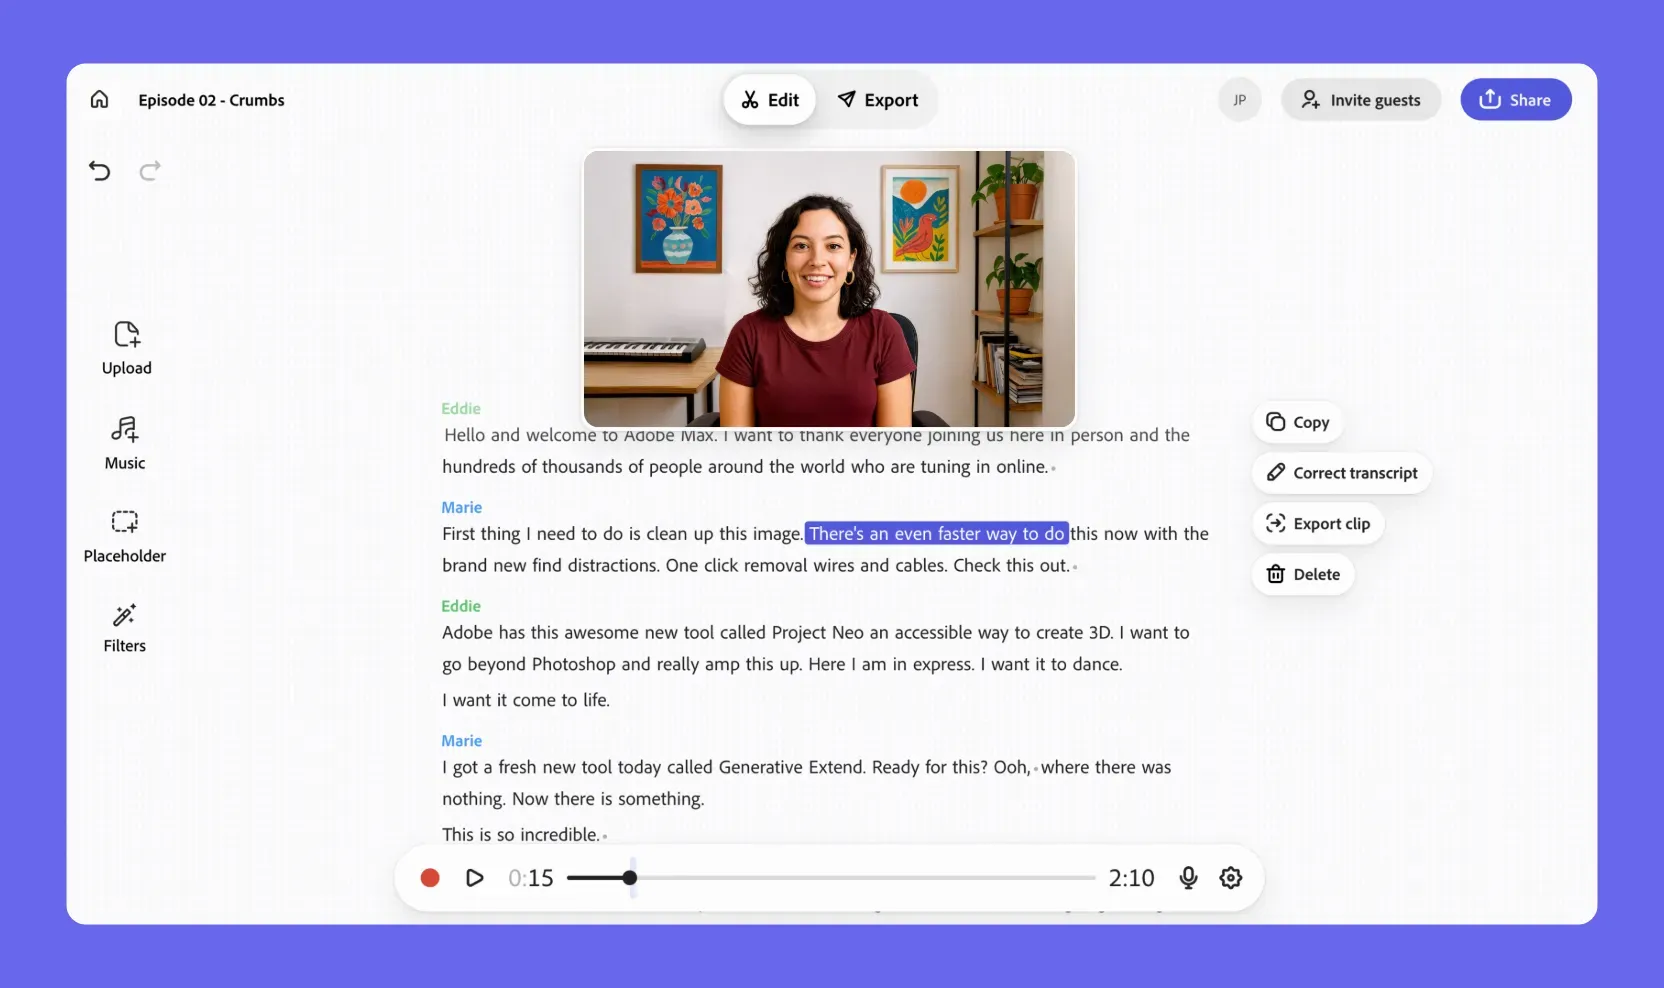The width and height of the screenshot is (1664, 988).
Task: Select Correct transcript option
Action: tap(1341, 473)
